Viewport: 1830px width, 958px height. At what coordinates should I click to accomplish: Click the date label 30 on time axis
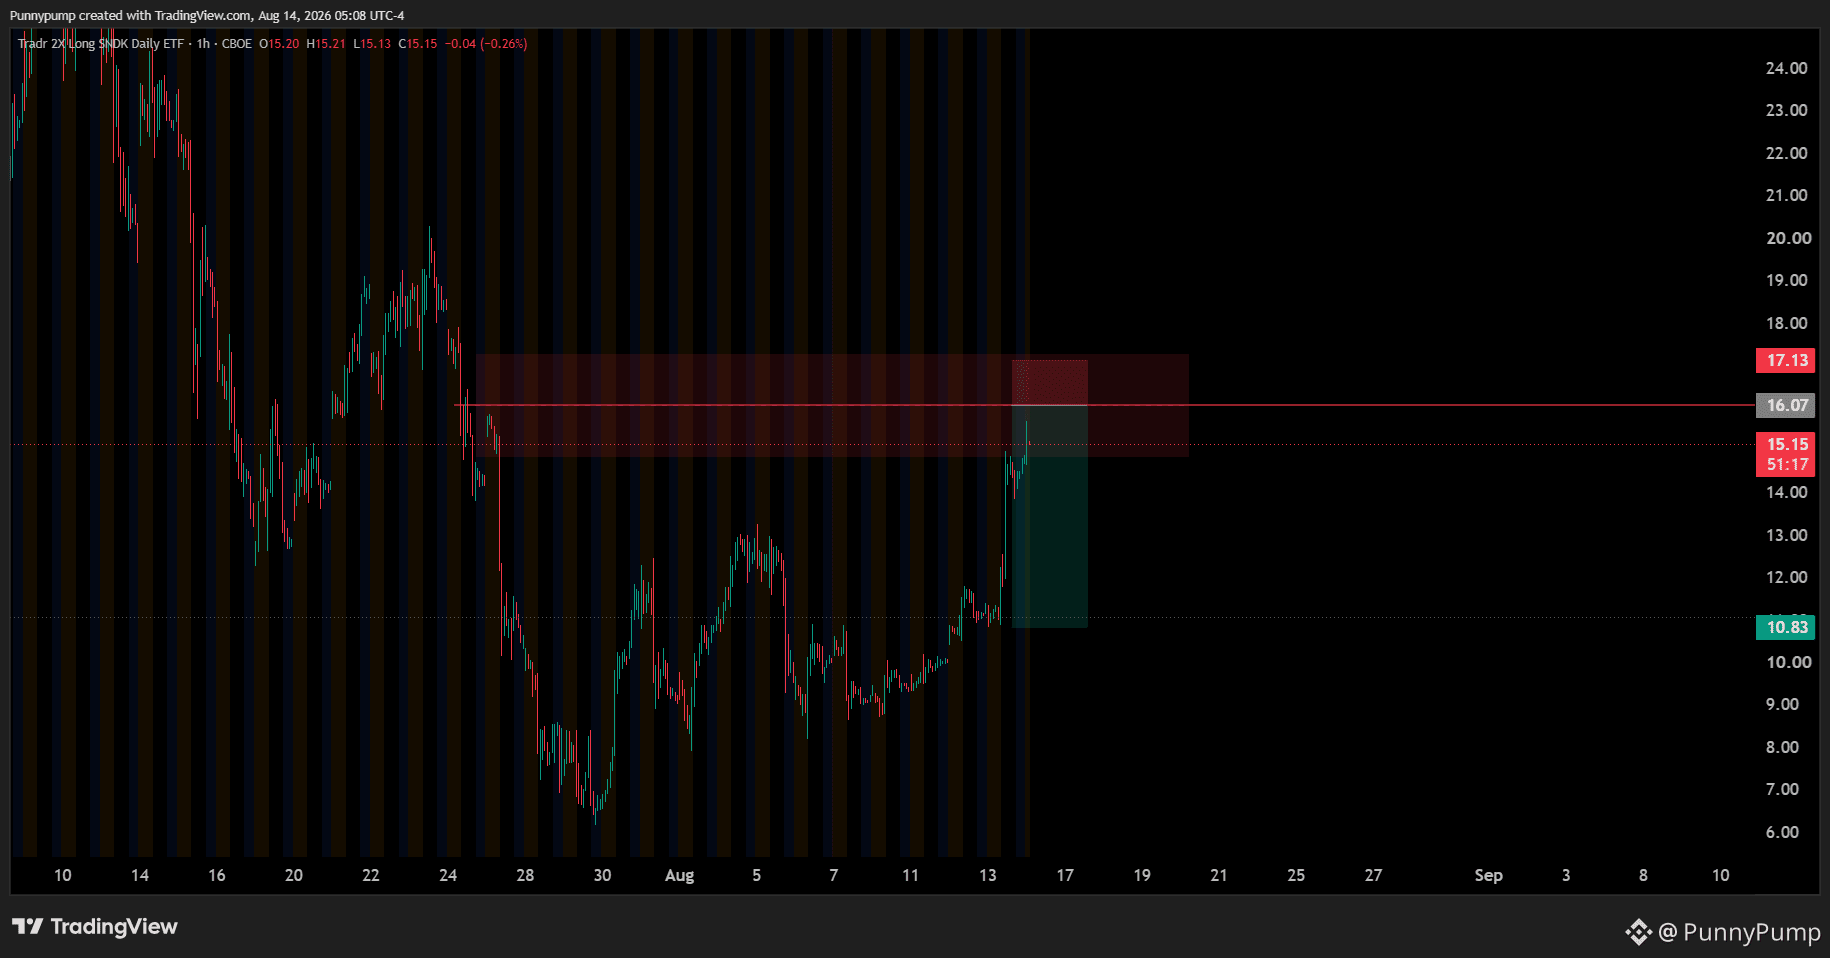click(x=602, y=875)
